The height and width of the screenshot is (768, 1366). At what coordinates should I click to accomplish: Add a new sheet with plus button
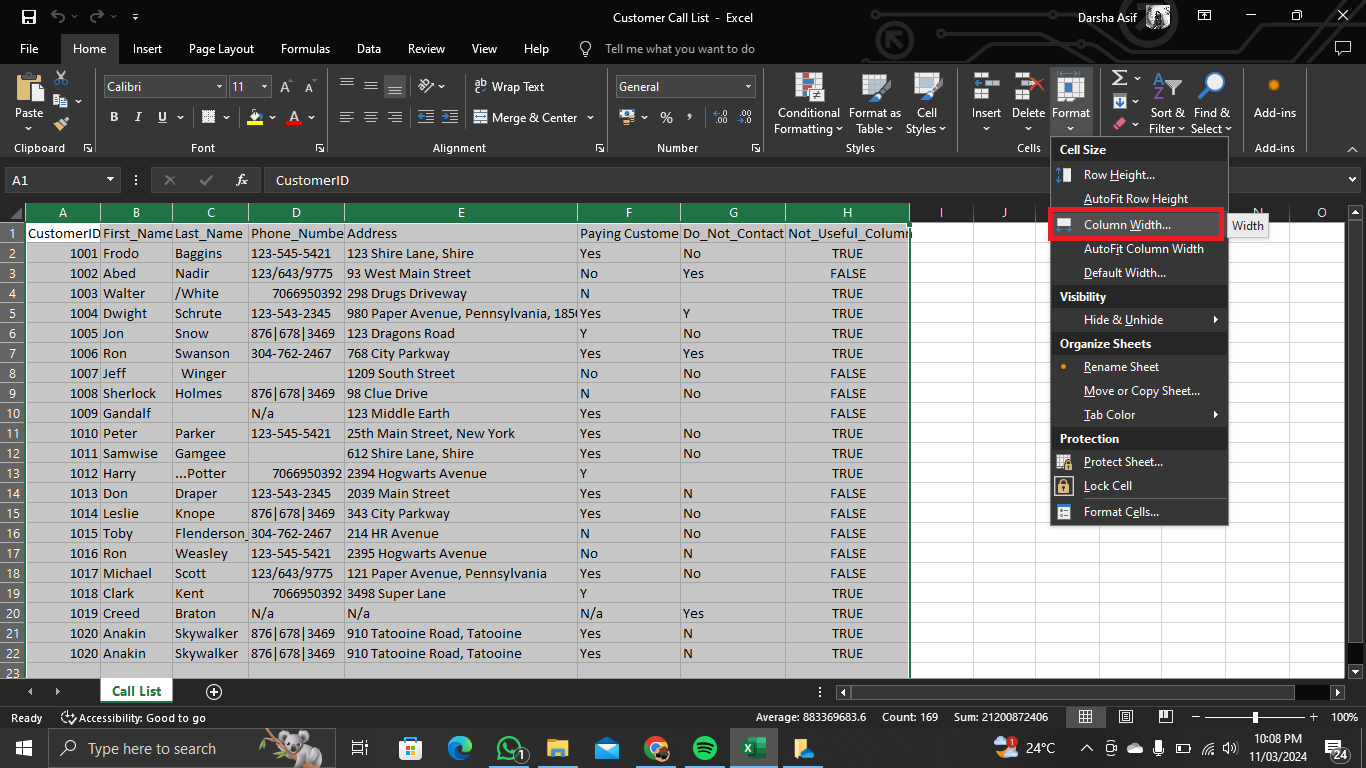[x=213, y=692]
